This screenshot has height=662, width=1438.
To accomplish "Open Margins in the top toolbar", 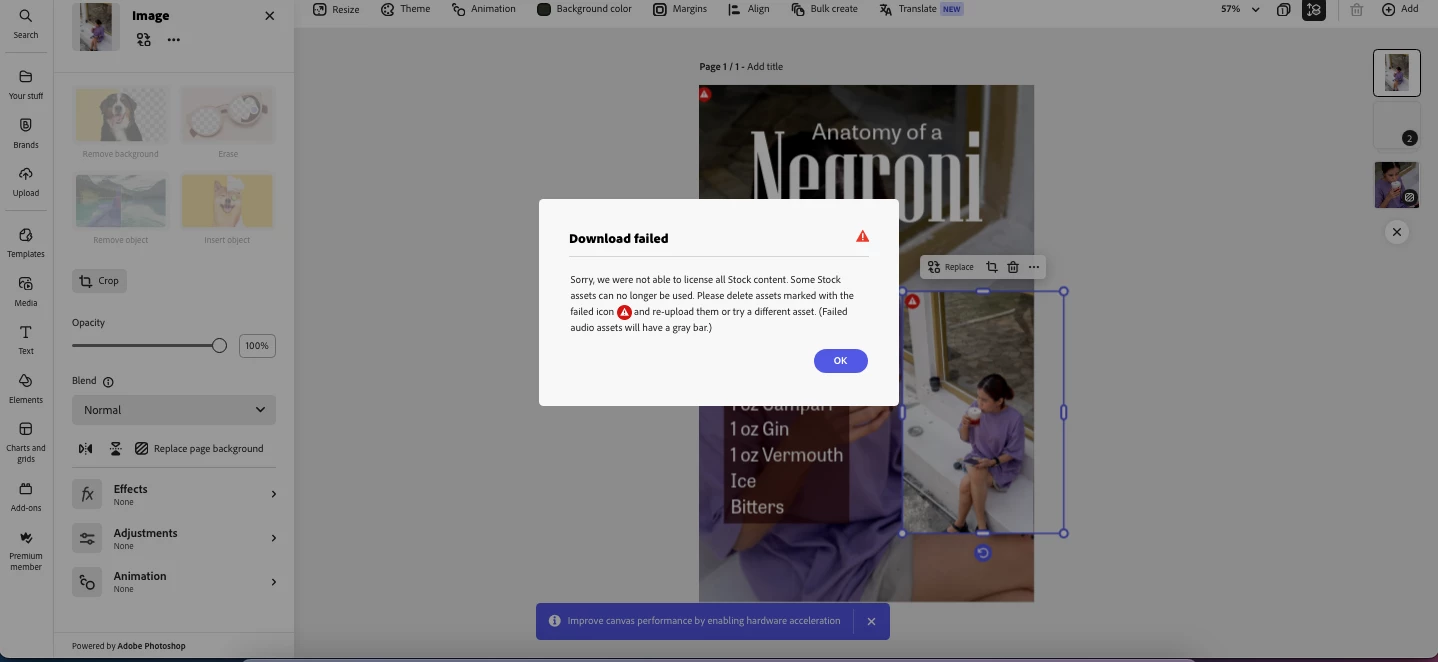I will [x=680, y=9].
